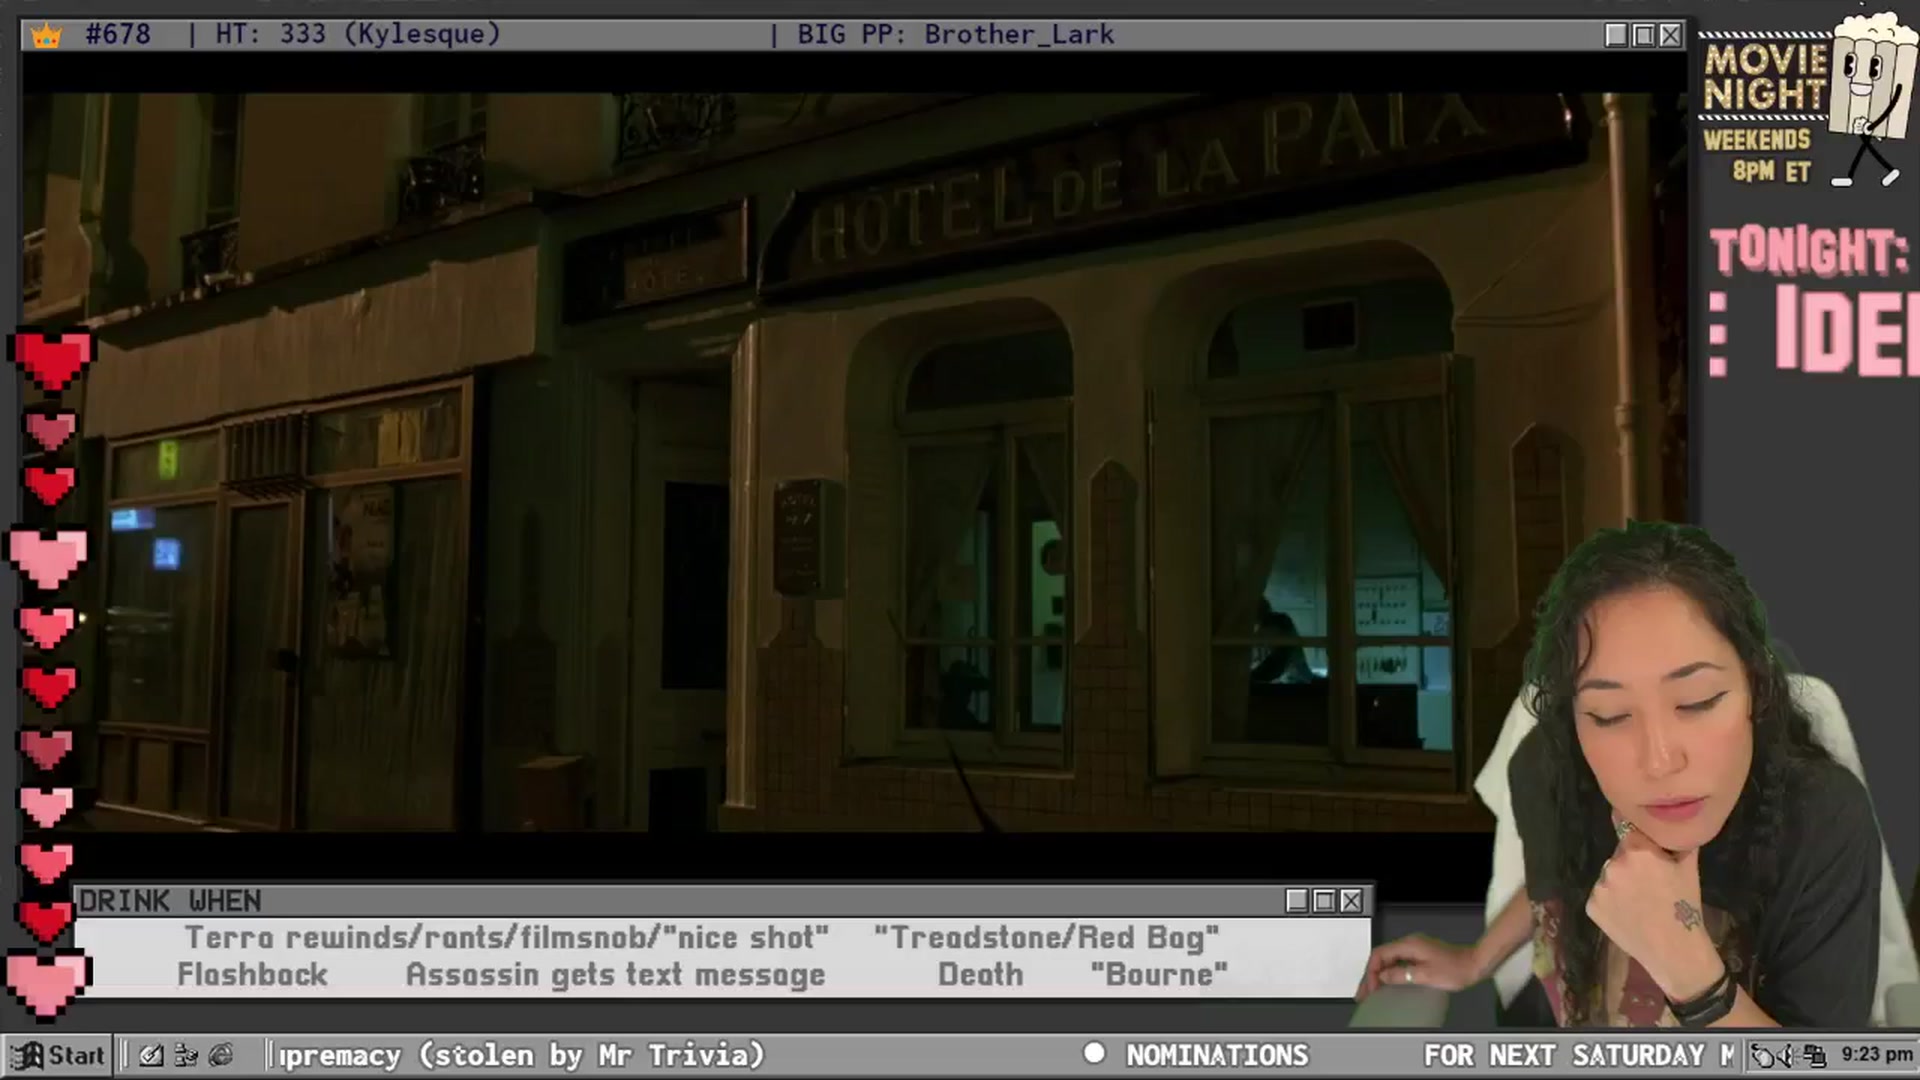Click the '#678' counter in title bar

(x=118, y=35)
